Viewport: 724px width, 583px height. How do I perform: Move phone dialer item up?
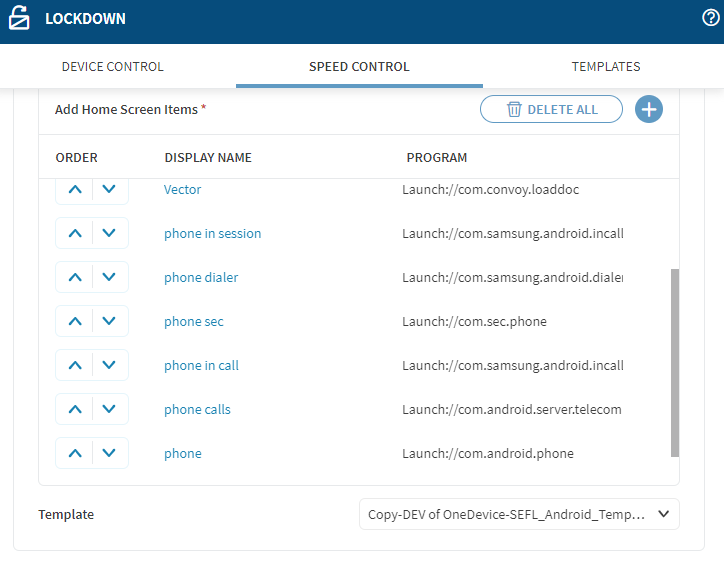[75, 277]
